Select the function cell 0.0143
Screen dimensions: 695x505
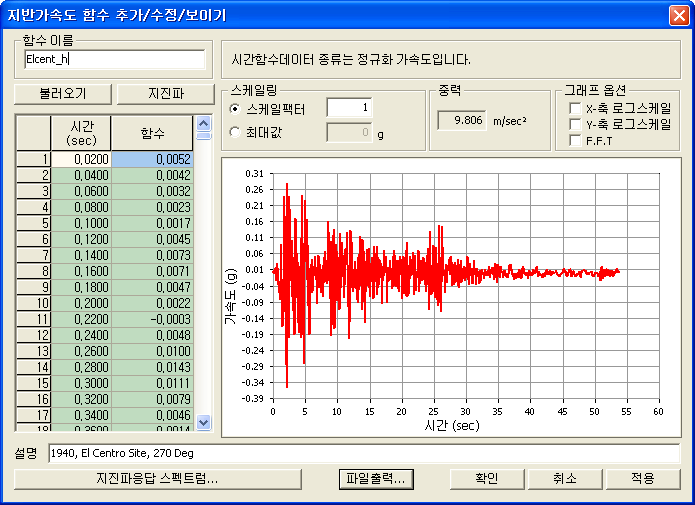pyautogui.click(x=152, y=367)
